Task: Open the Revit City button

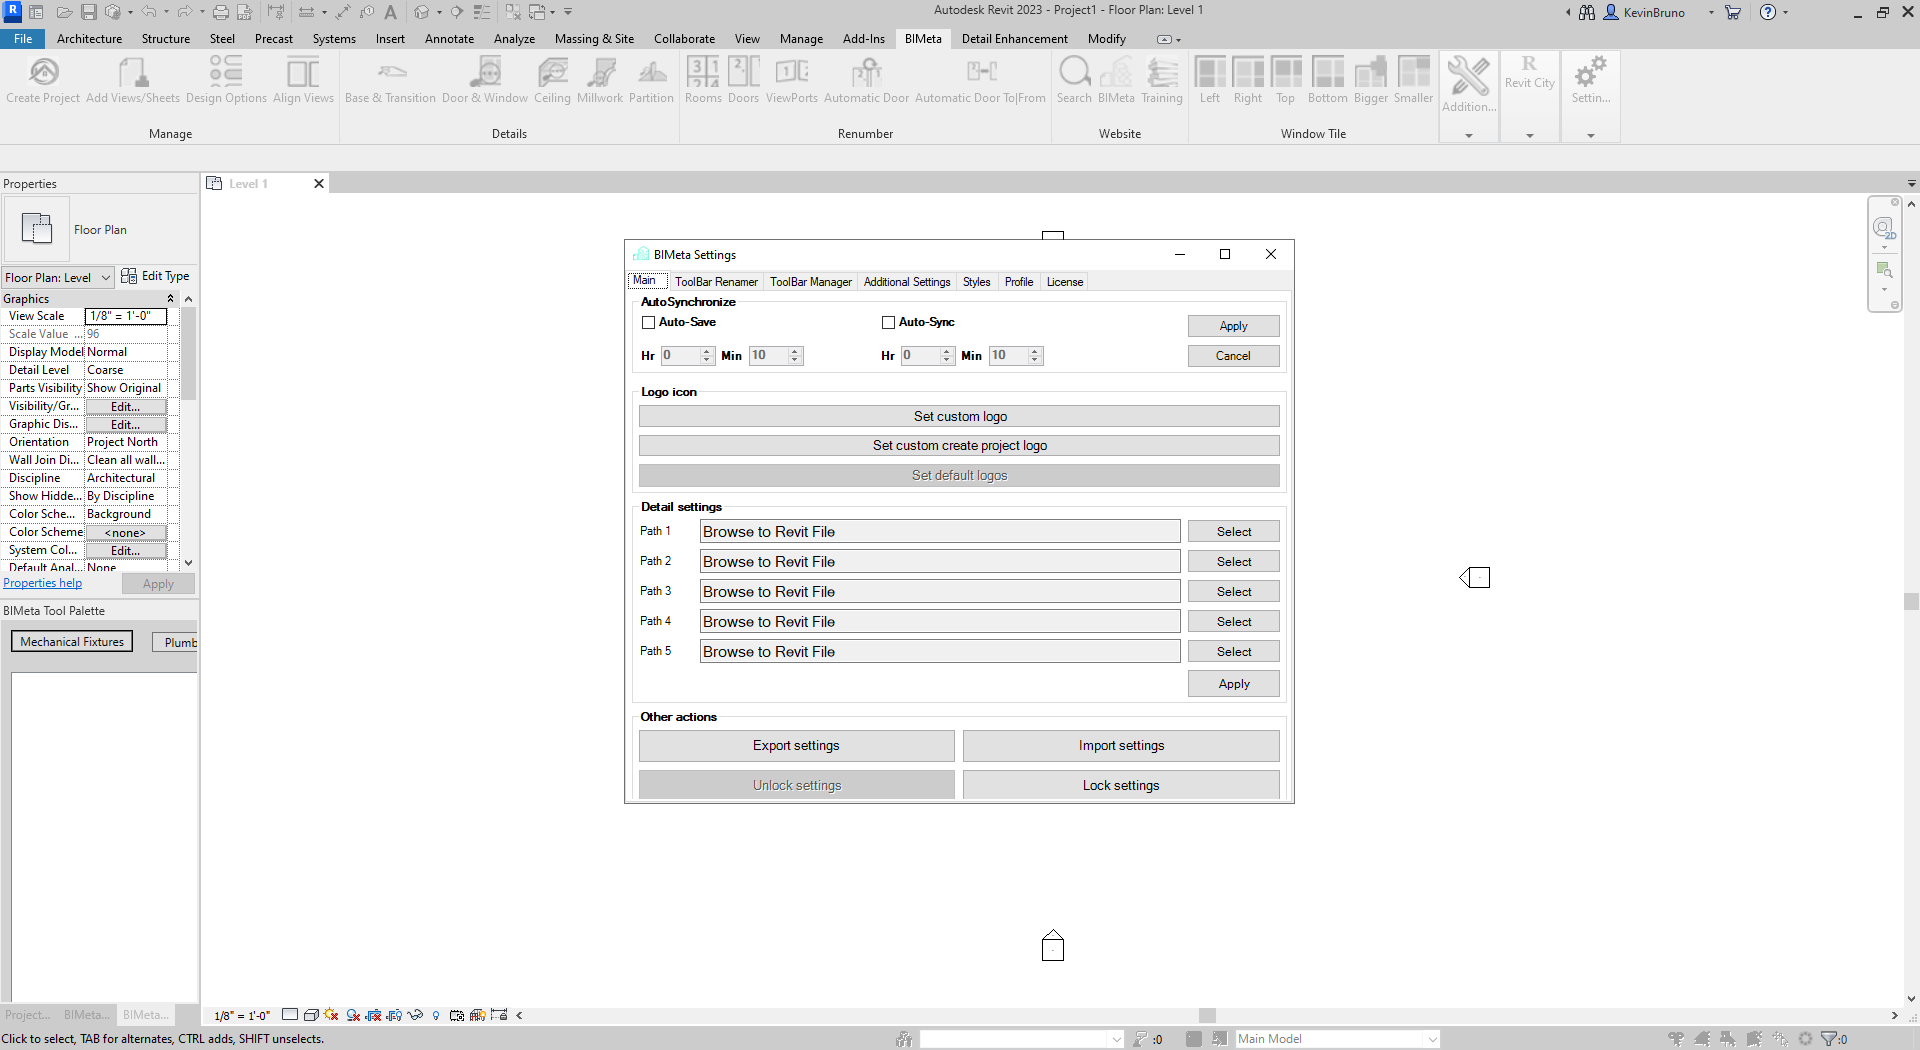Action: 1530,74
